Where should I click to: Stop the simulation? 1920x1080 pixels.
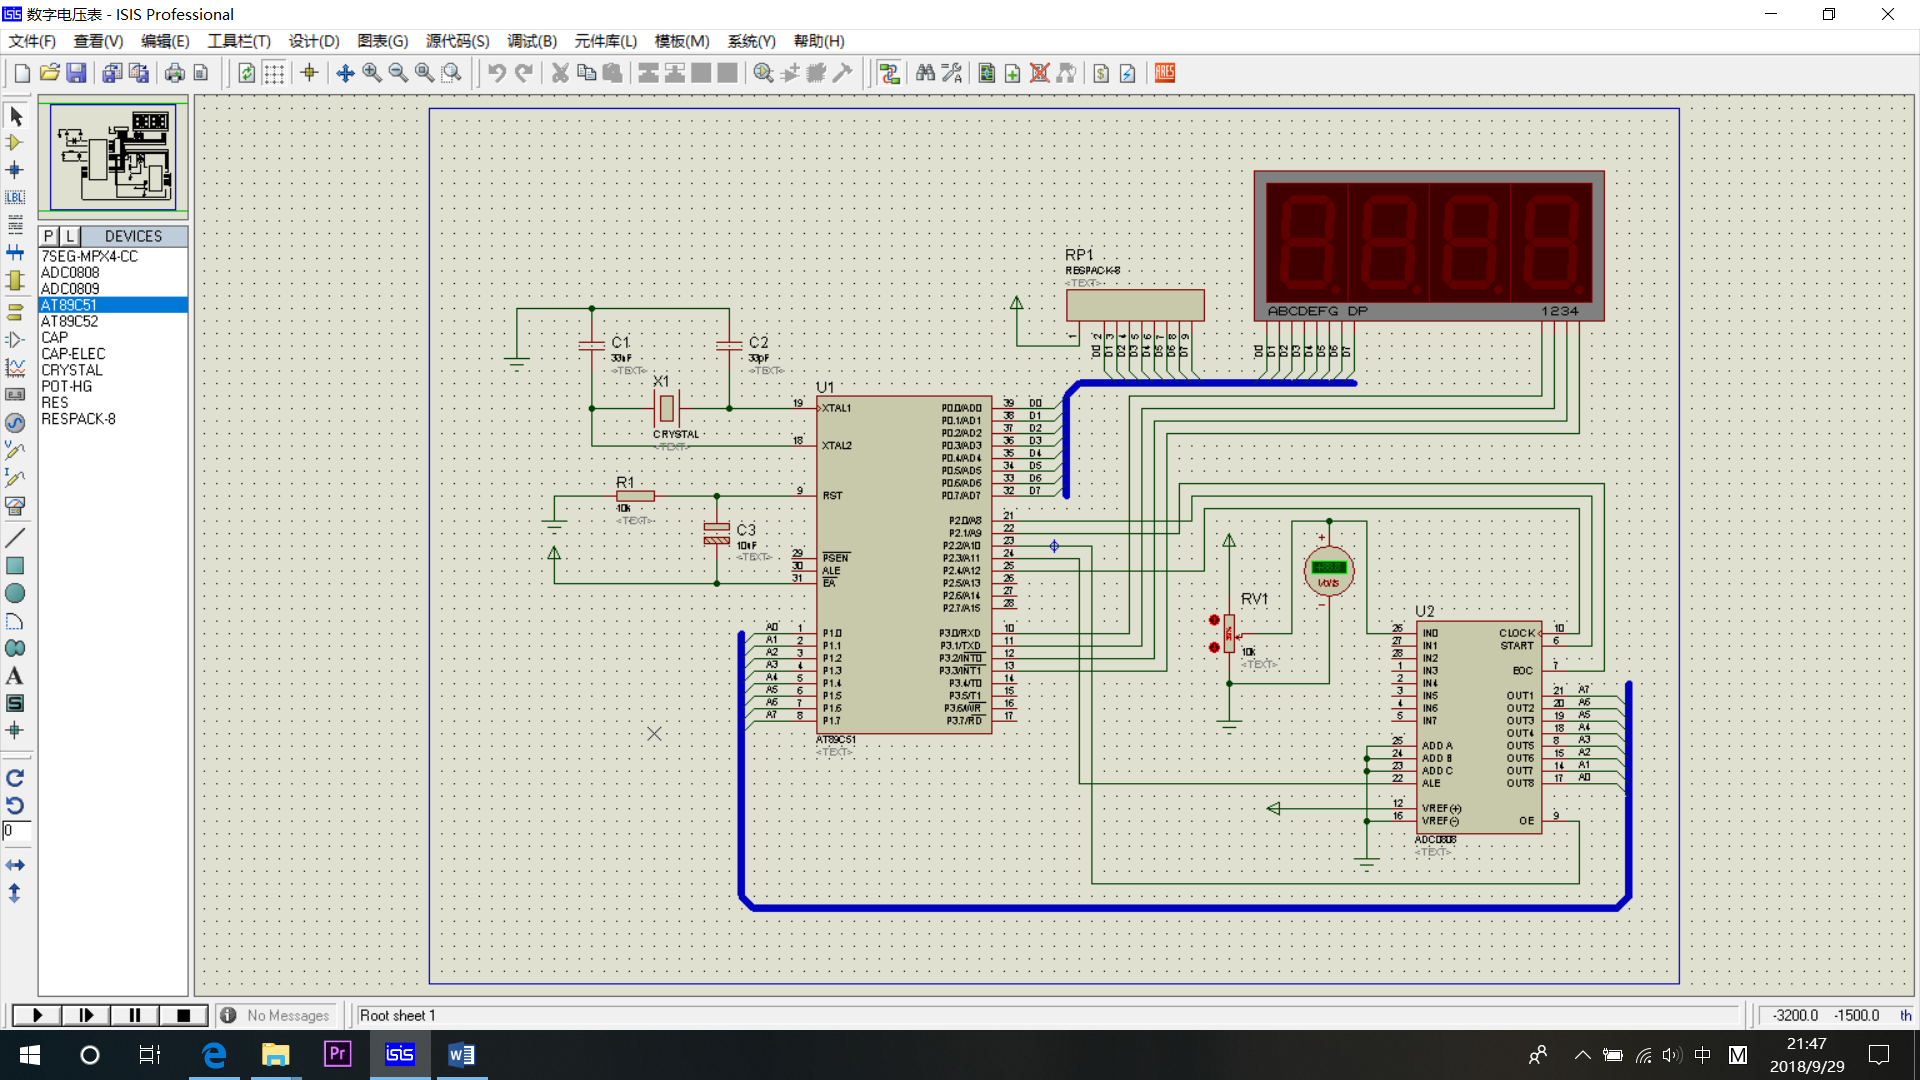pos(183,1015)
